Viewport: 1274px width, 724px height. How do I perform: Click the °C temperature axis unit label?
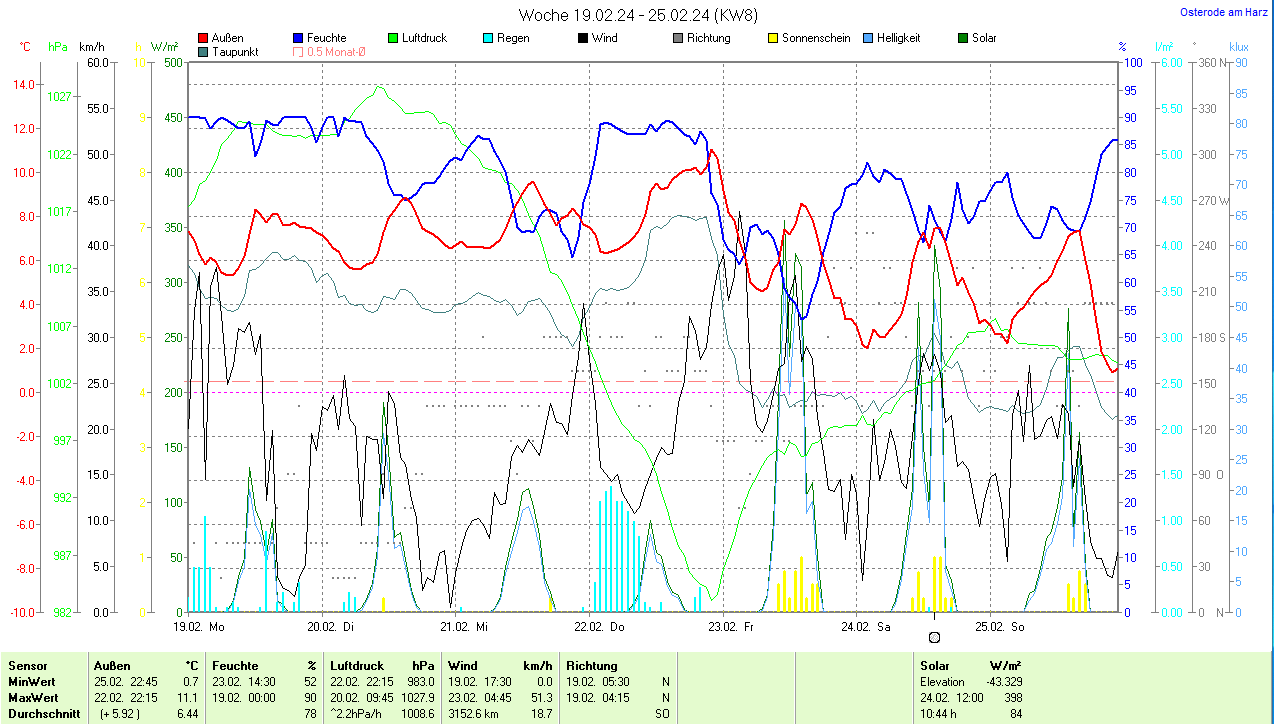point(25,47)
